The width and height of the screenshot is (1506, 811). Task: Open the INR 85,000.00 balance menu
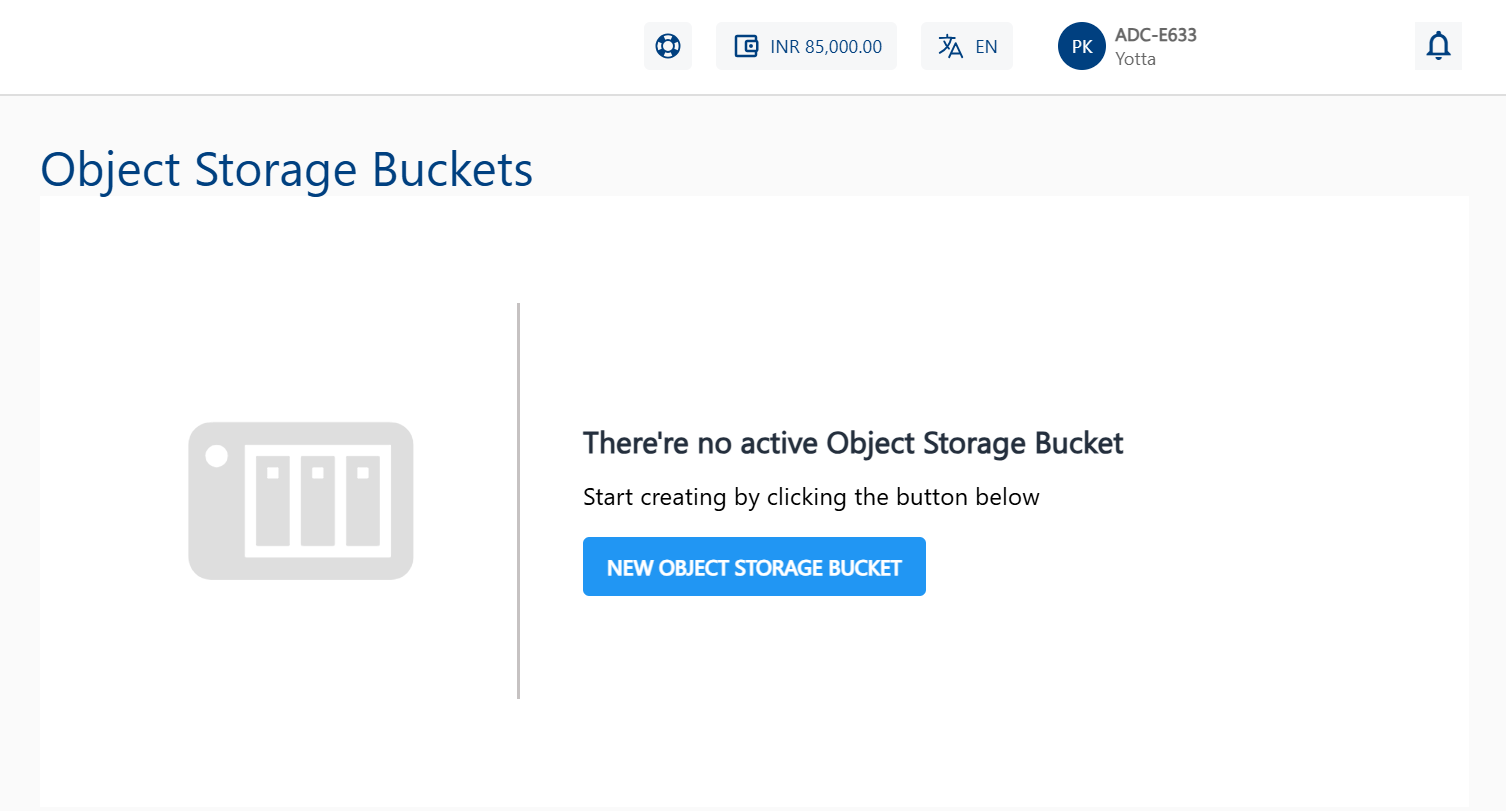tap(806, 45)
